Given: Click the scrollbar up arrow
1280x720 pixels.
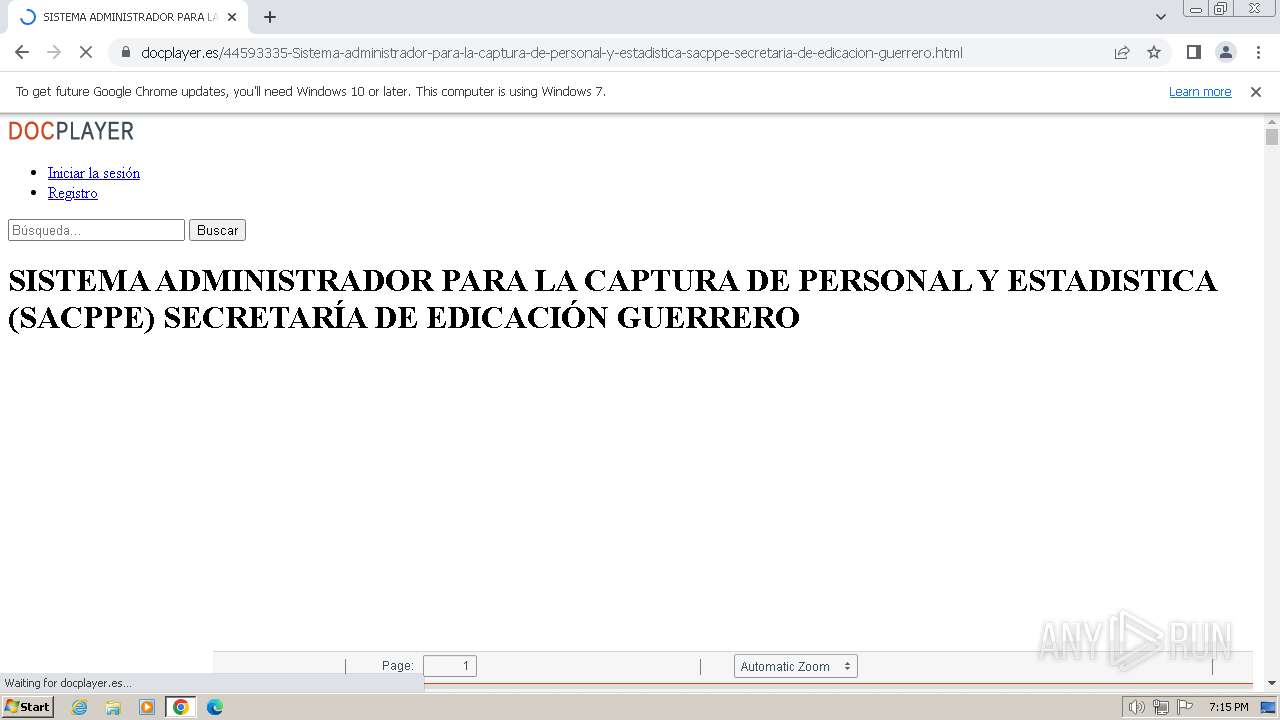Looking at the screenshot, I should [1272, 121].
